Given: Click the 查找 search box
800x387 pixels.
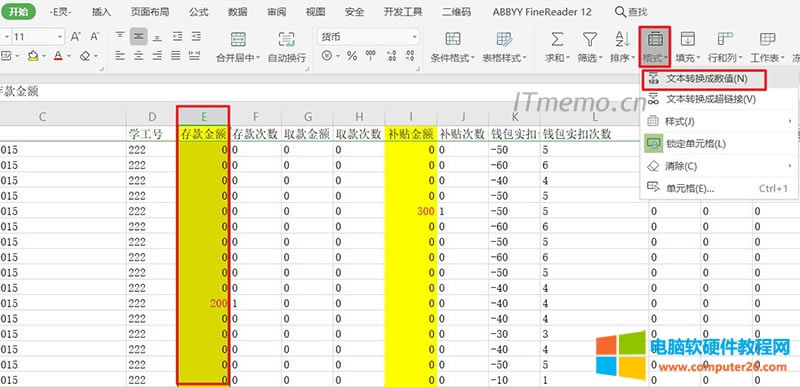Looking at the screenshot, I should tap(631, 12).
